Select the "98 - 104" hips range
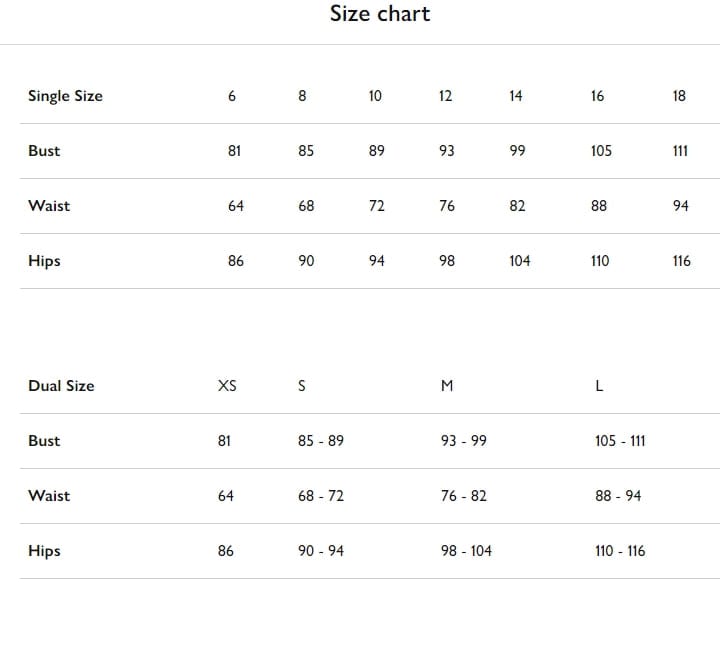This screenshot has width=720, height=648. pos(466,551)
